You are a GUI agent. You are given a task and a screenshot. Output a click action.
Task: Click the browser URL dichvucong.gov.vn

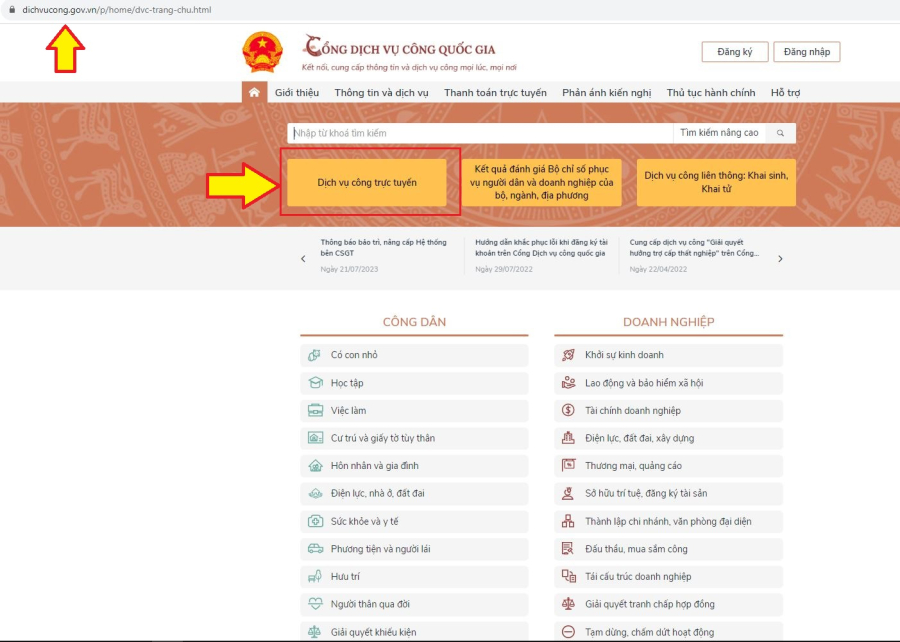click(x=117, y=10)
